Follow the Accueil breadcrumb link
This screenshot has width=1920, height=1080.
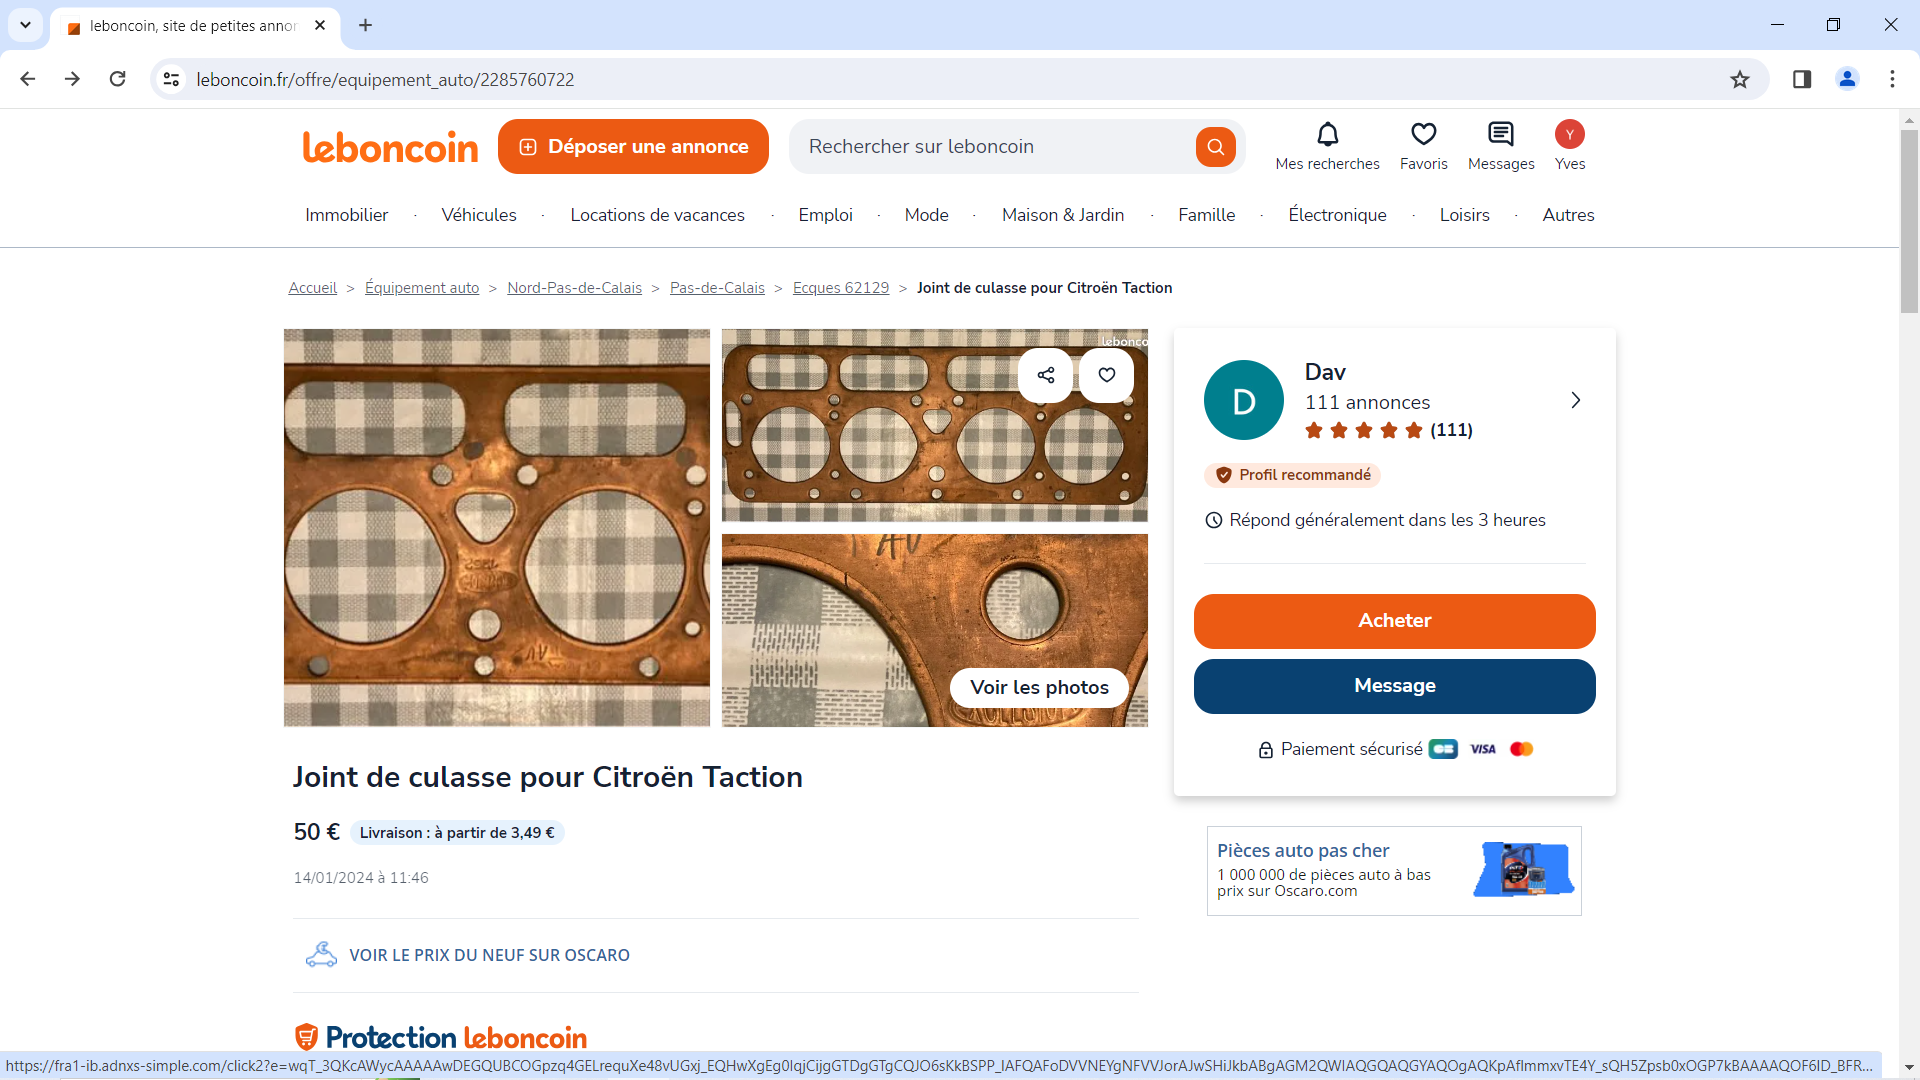(312, 288)
